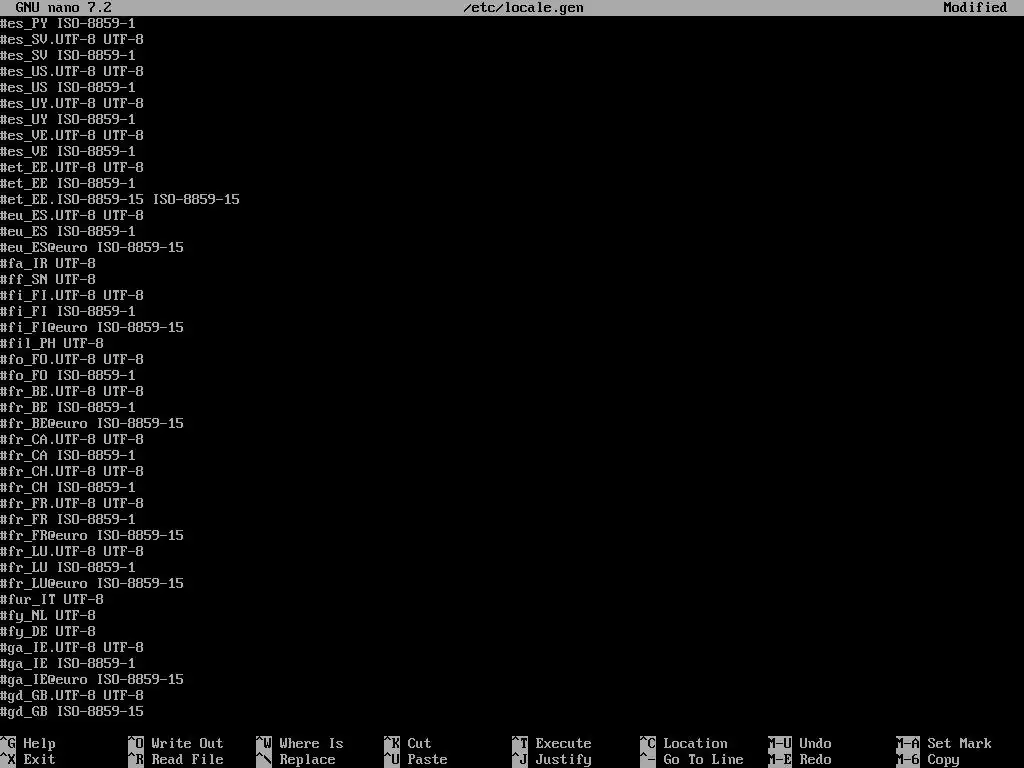The width and height of the screenshot is (1024, 768).
Task: Place cursor on line #fr_CH.UTF-8 UTF-8
Action: click(72, 472)
